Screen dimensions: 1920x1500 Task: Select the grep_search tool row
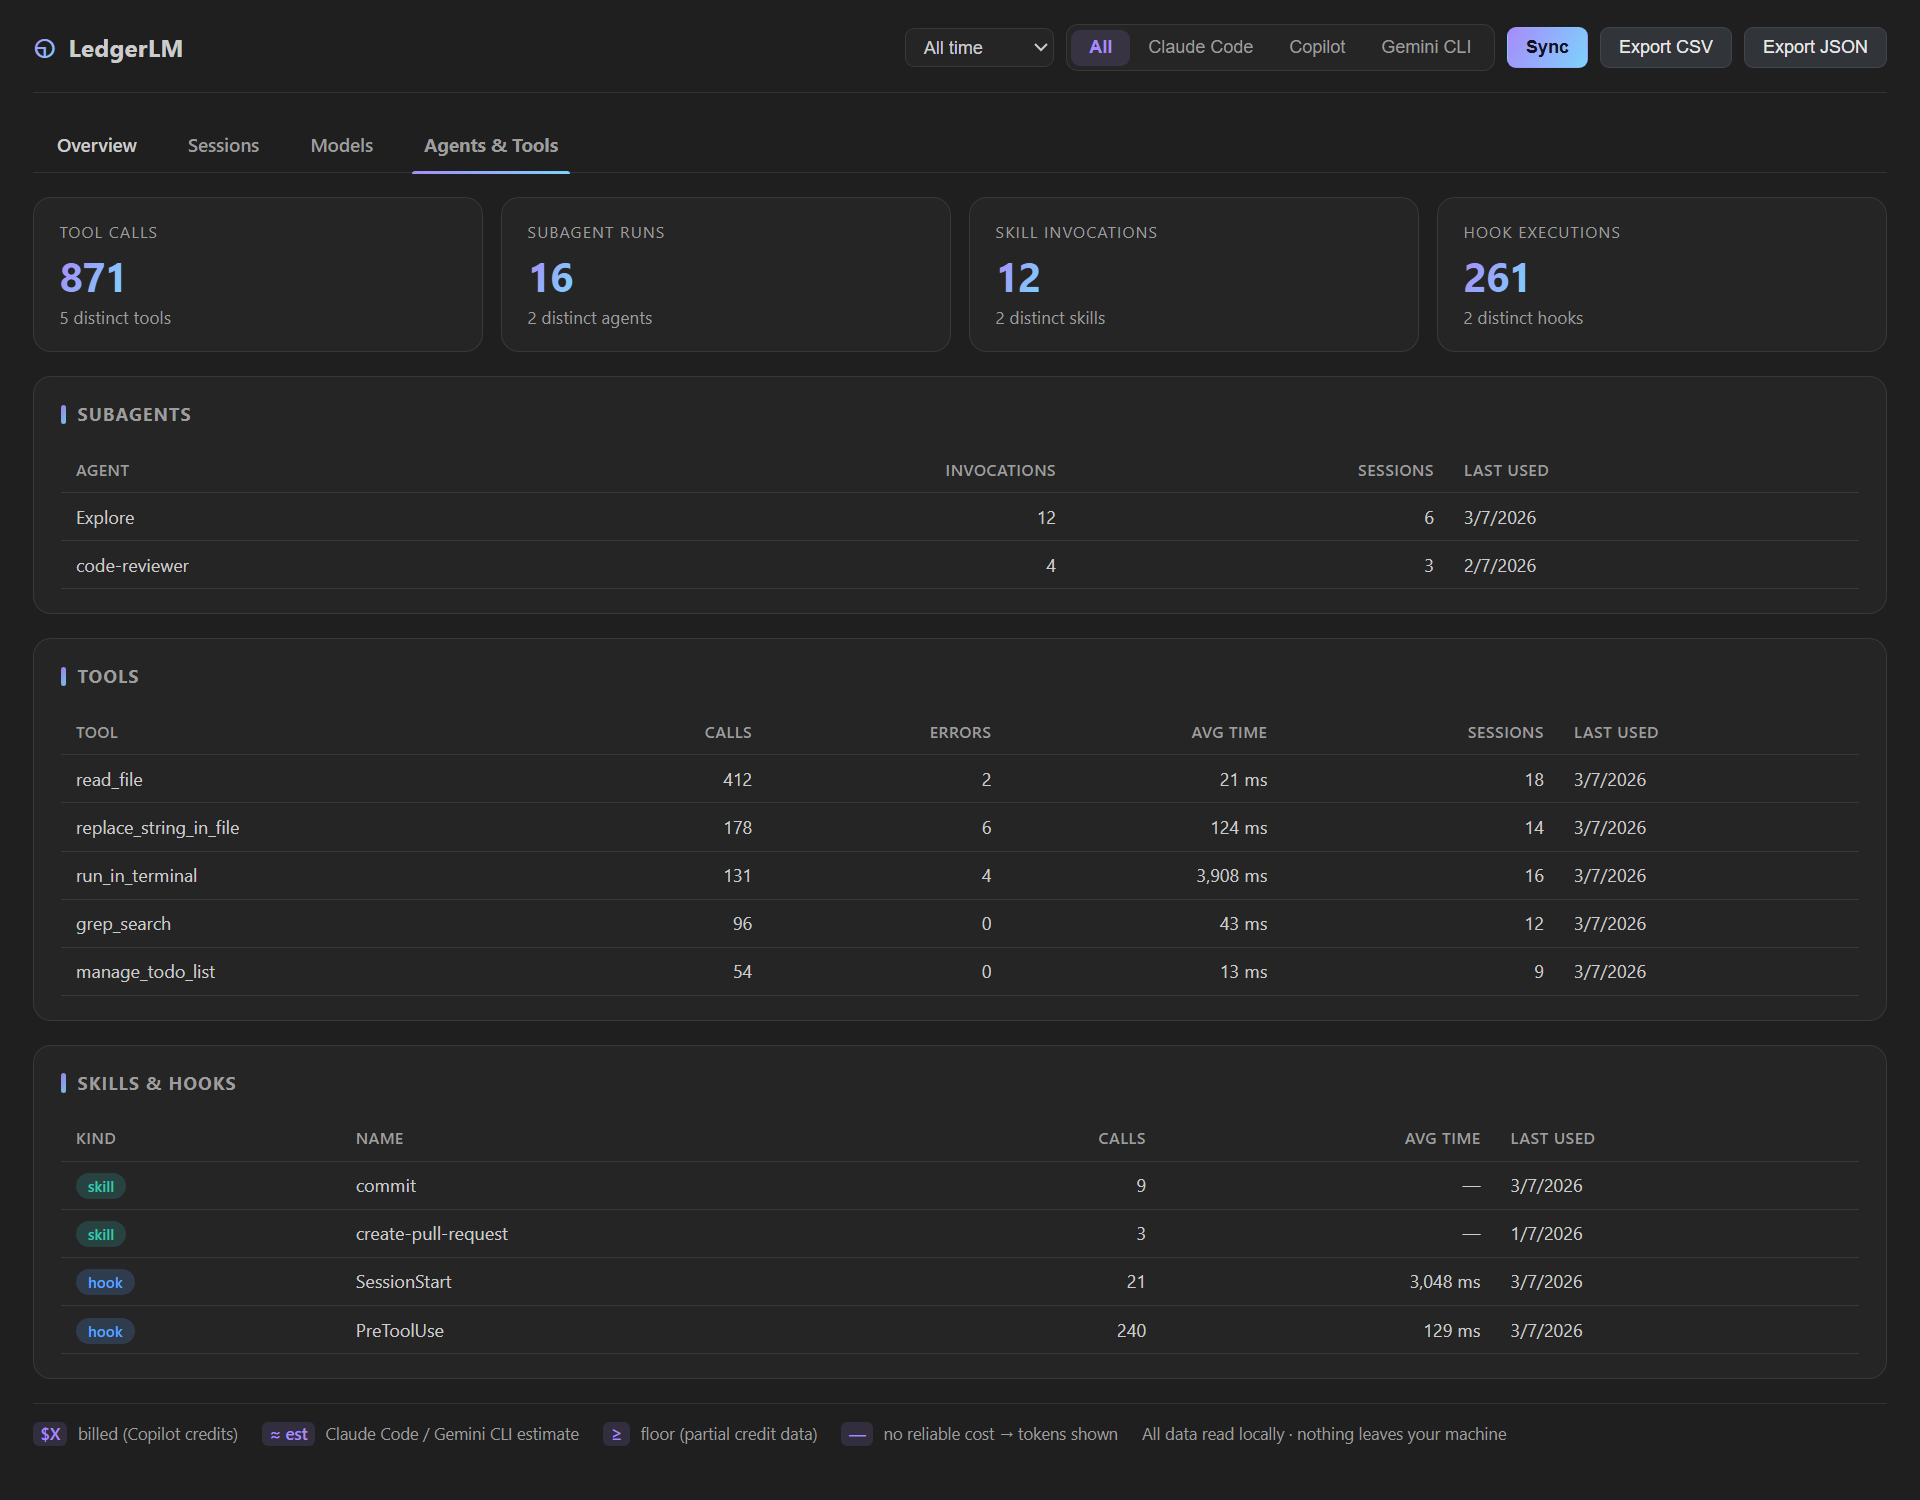click(960, 924)
